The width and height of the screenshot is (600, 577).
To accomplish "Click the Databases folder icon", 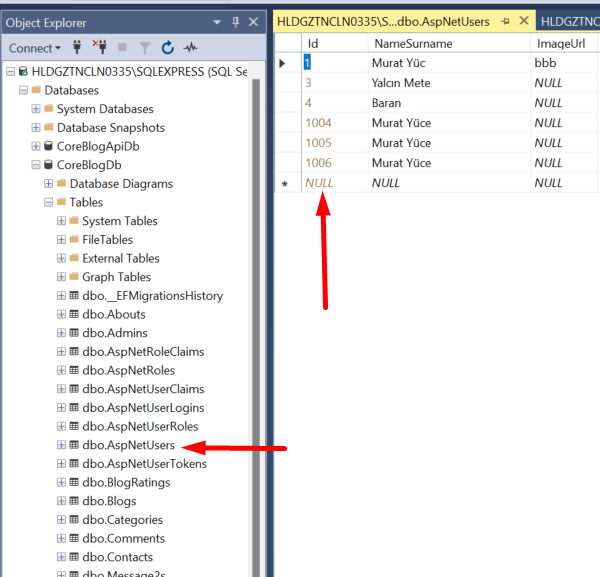I will tap(36, 90).
